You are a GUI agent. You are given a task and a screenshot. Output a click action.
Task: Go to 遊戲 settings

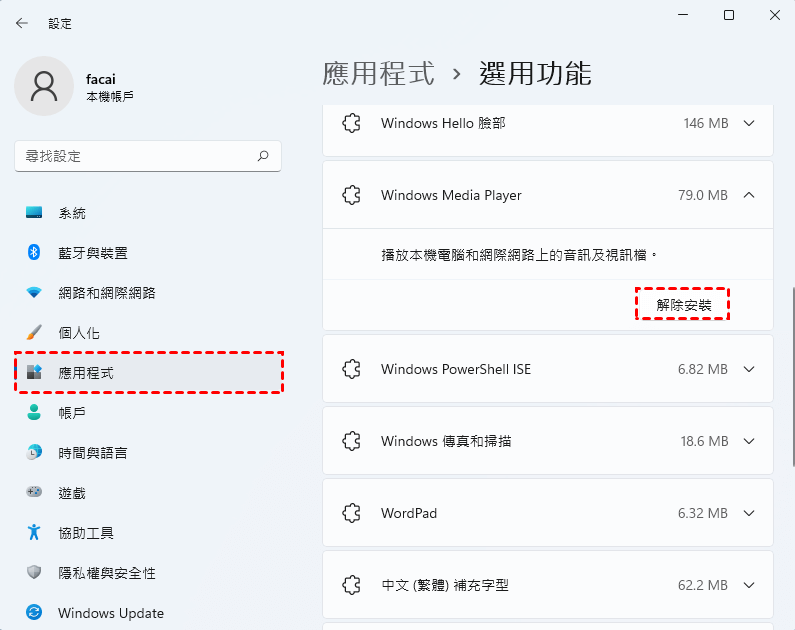pyautogui.click(x=148, y=492)
